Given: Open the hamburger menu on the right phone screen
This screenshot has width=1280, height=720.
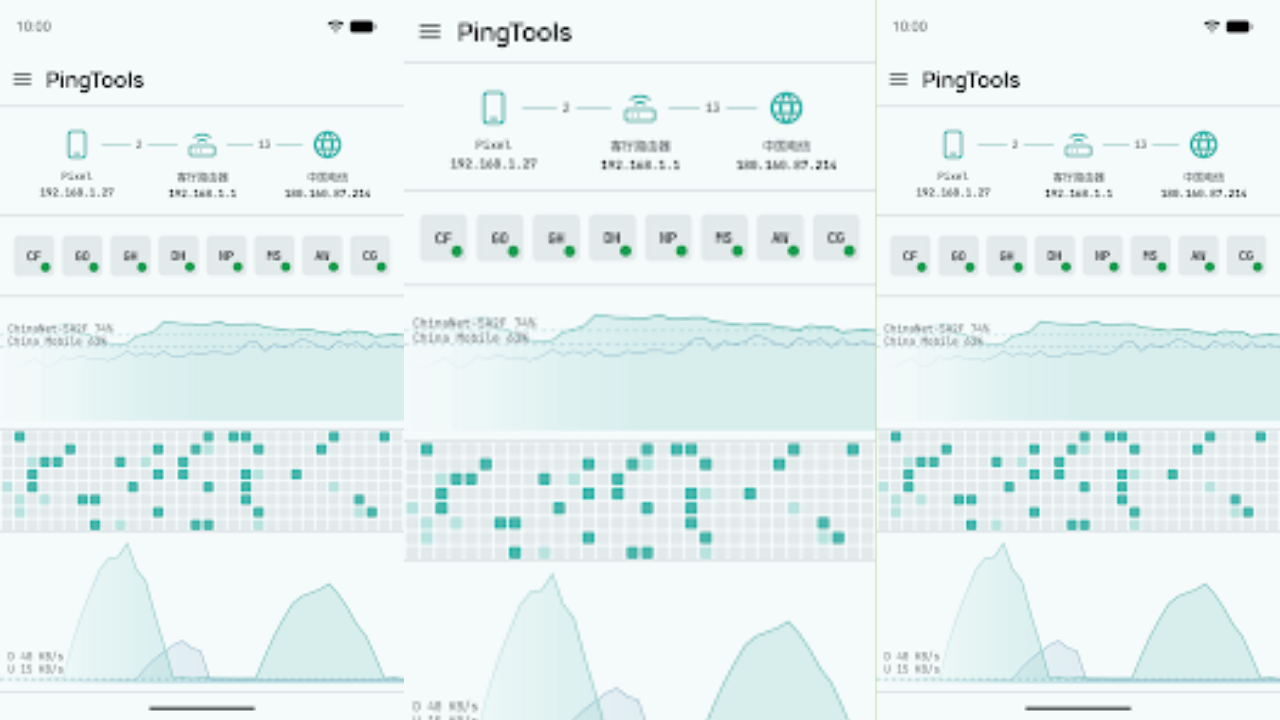Looking at the screenshot, I should pos(898,80).
